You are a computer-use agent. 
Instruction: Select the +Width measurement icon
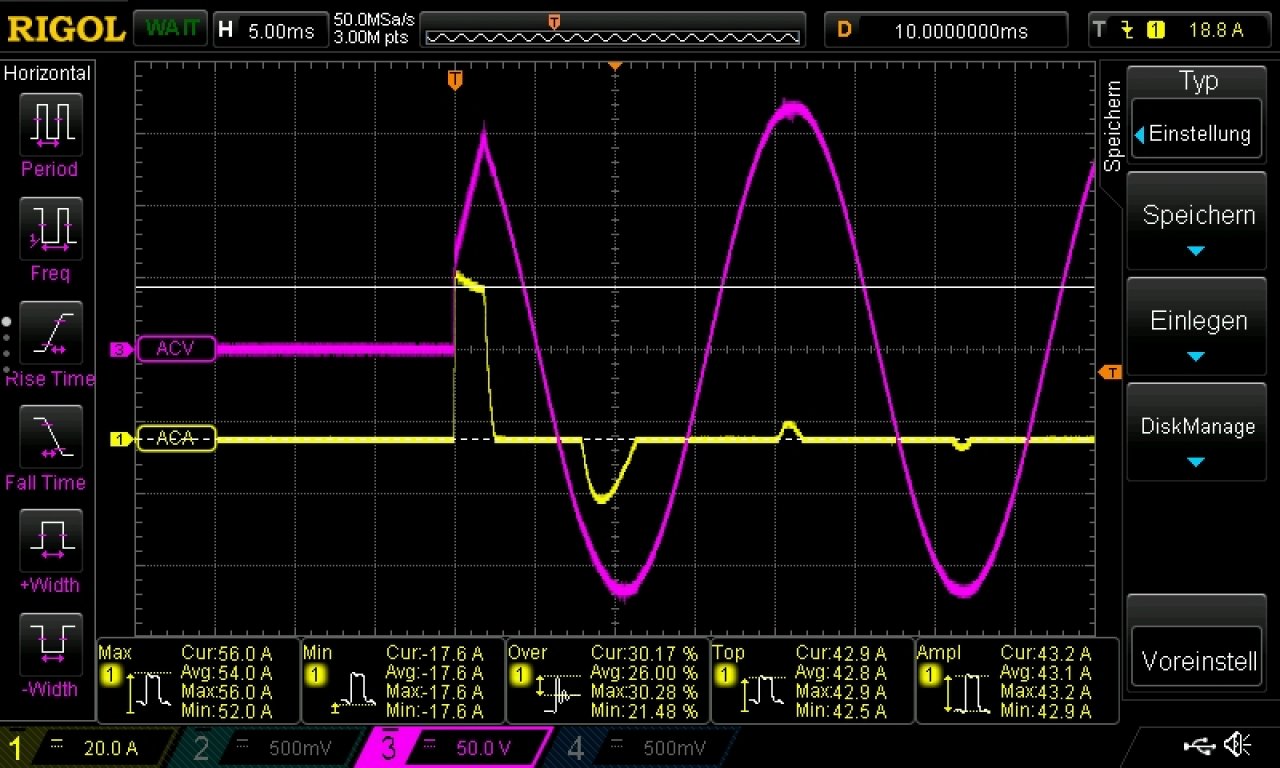tap(50, 541)
